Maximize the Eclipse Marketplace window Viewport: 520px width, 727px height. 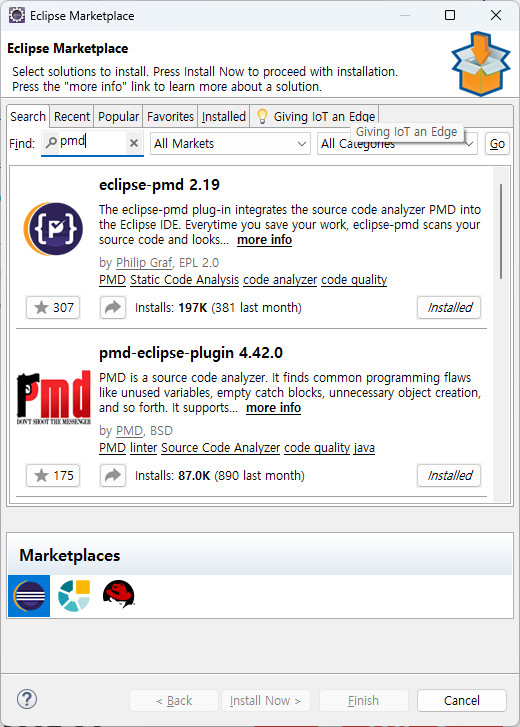tap(450, 15)
